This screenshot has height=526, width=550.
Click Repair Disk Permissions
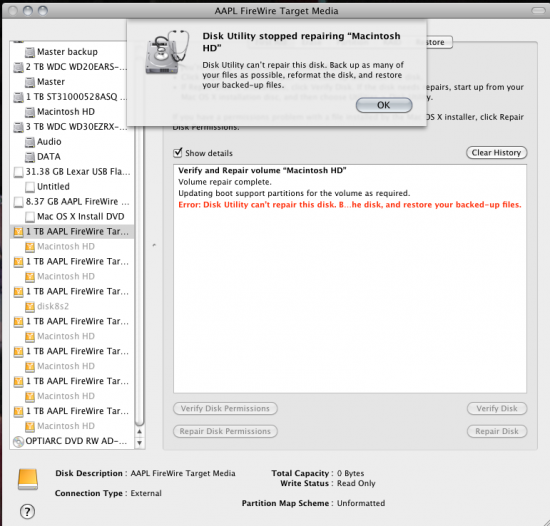point(225,431)
